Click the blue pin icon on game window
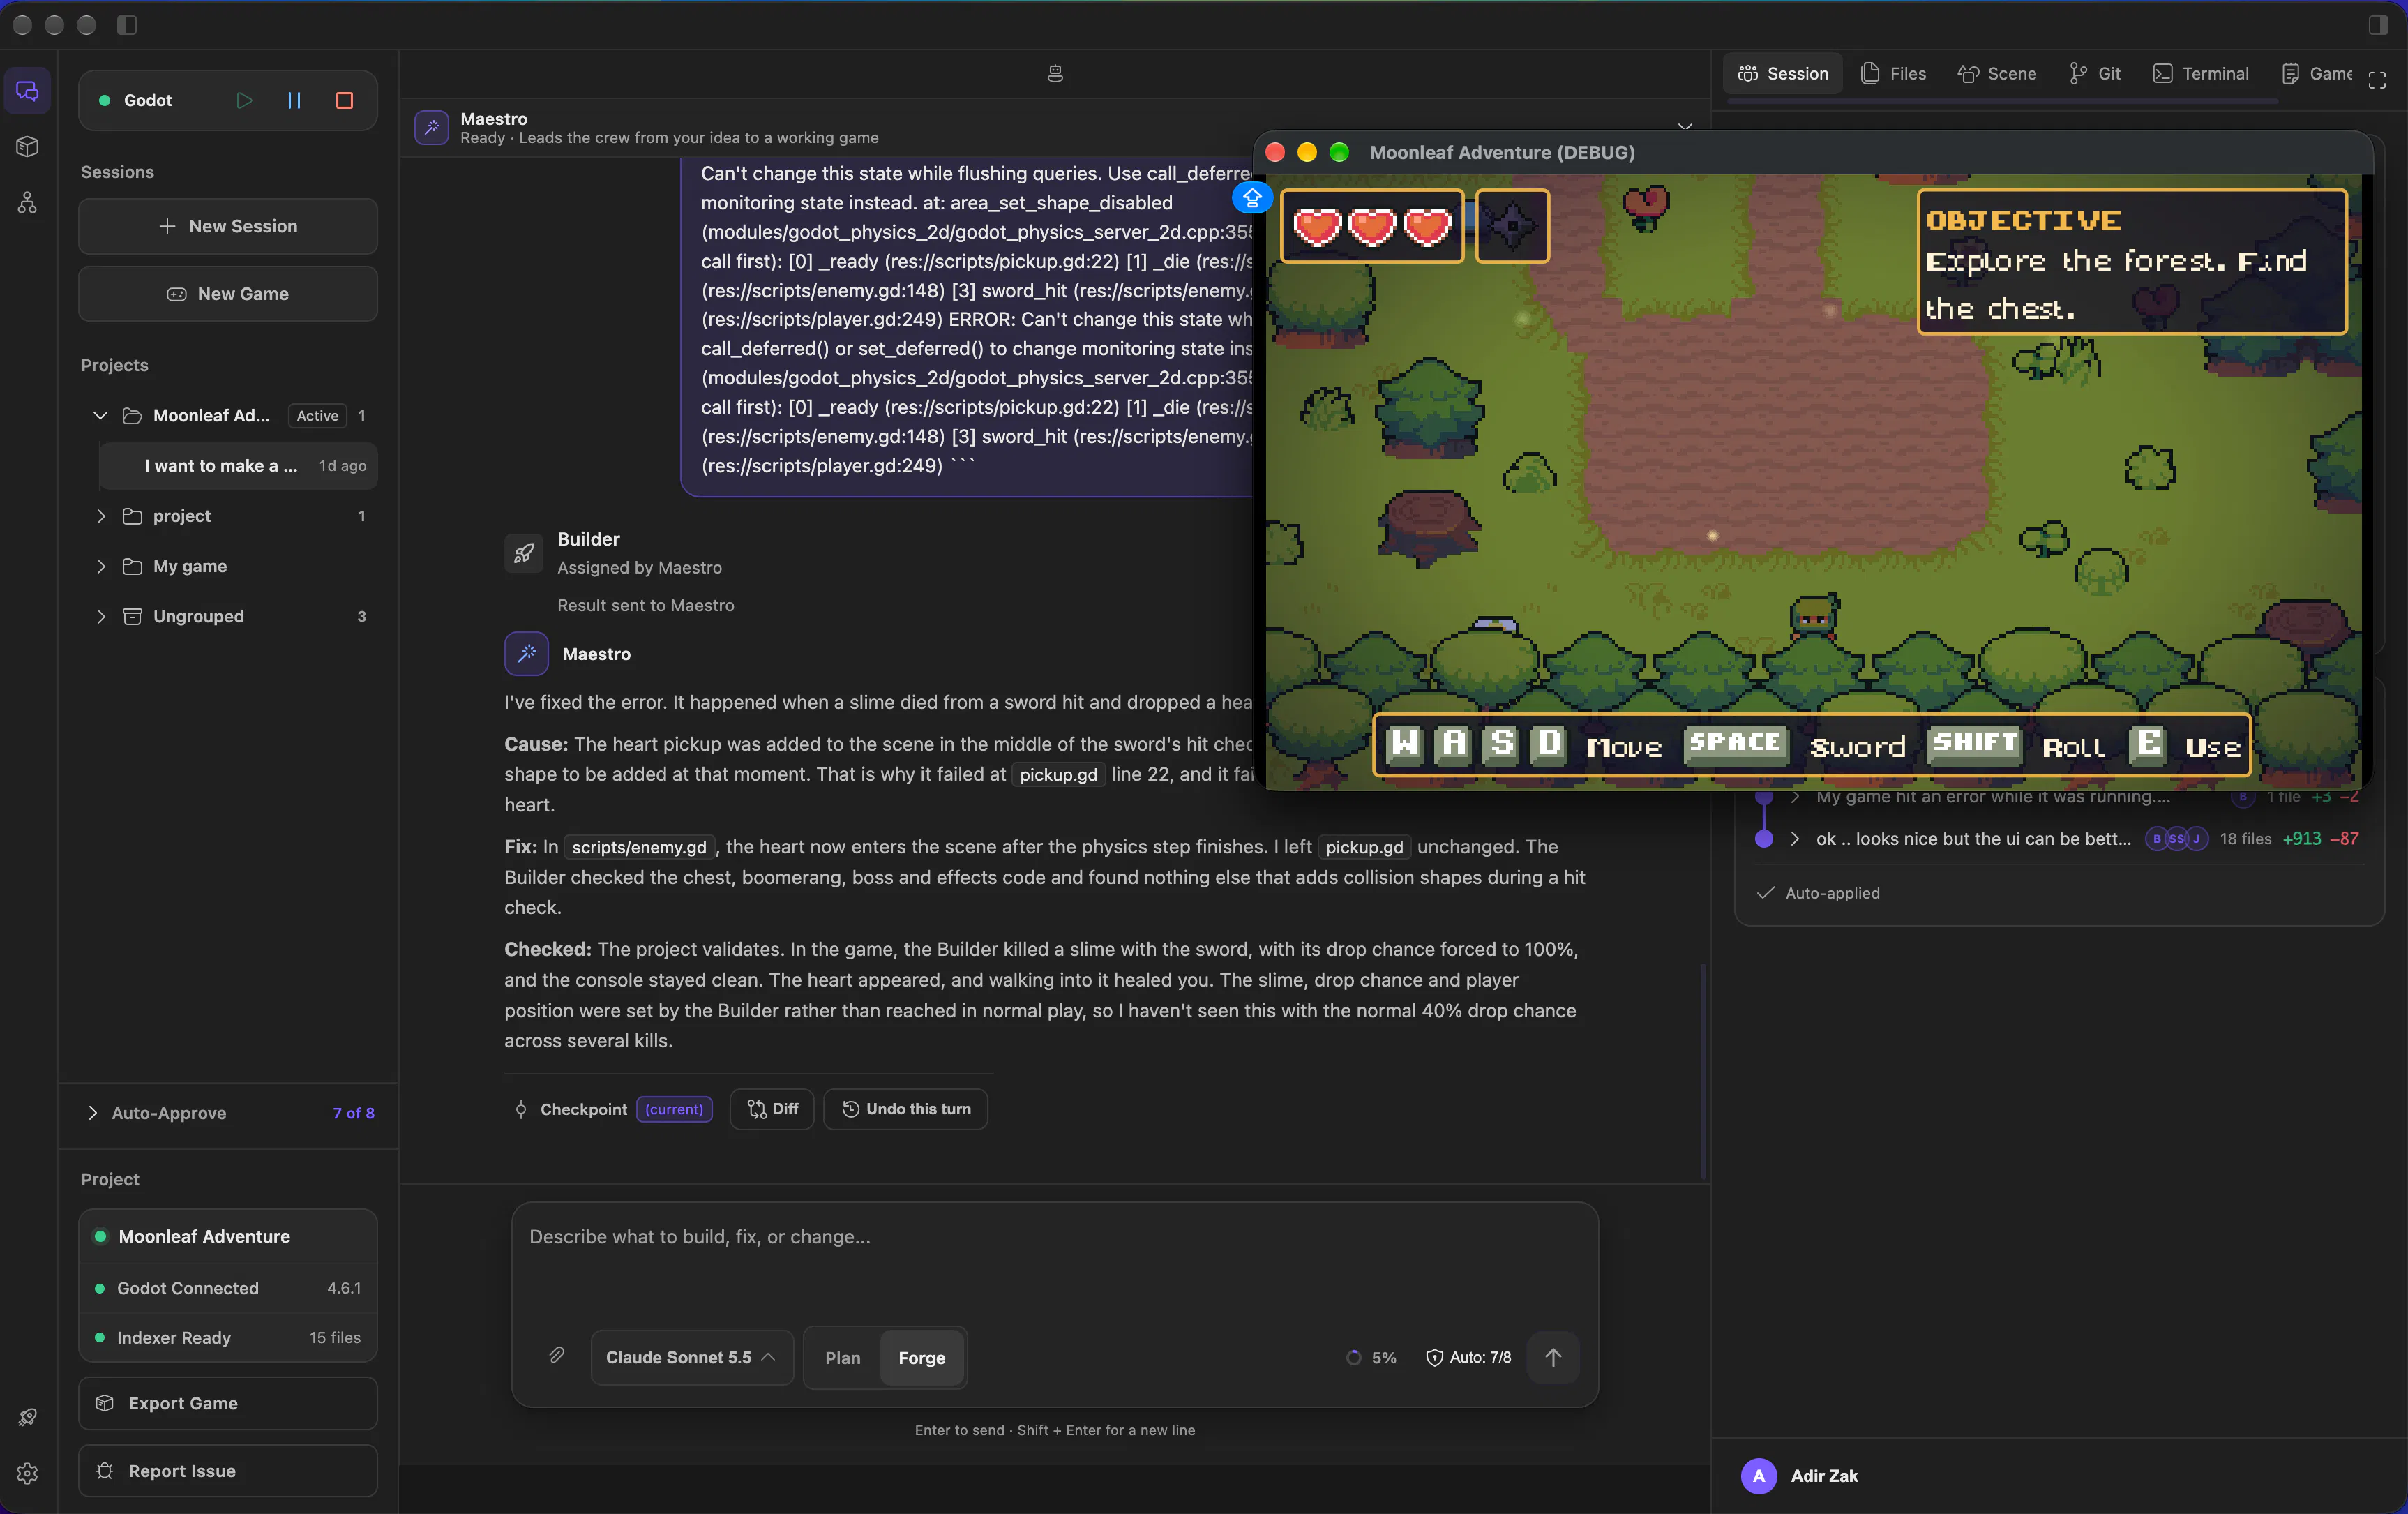 1252,197
